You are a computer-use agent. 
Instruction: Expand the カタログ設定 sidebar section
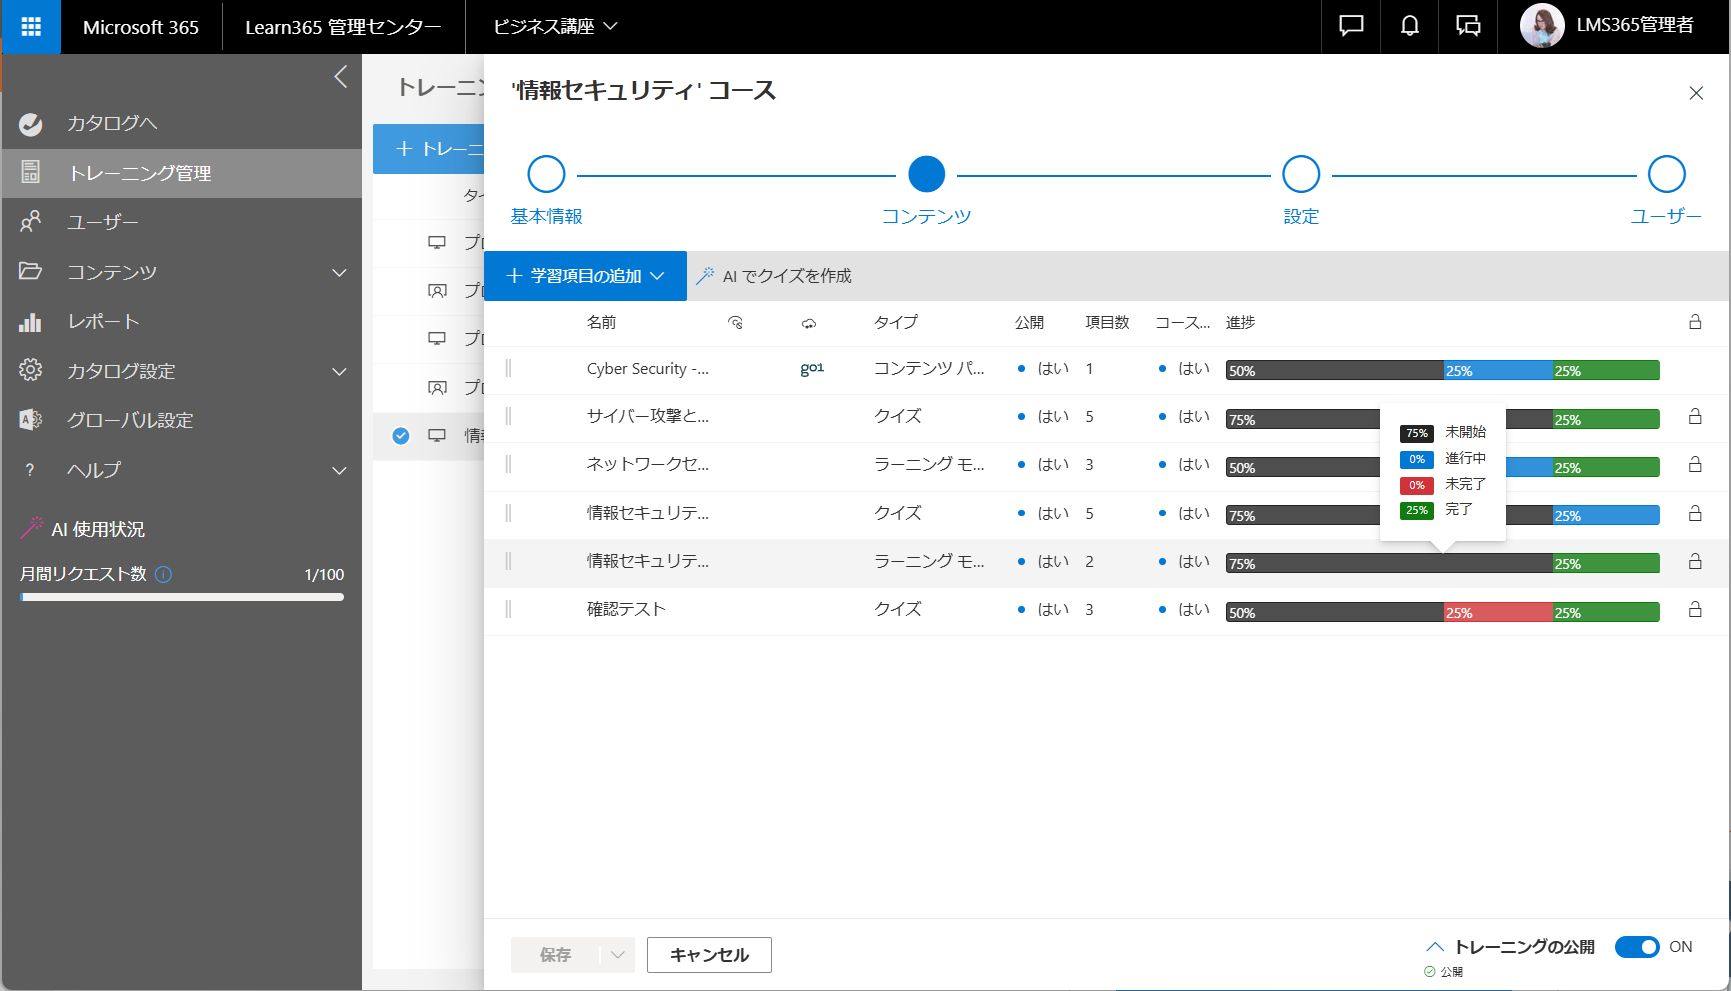click(339, 371)
